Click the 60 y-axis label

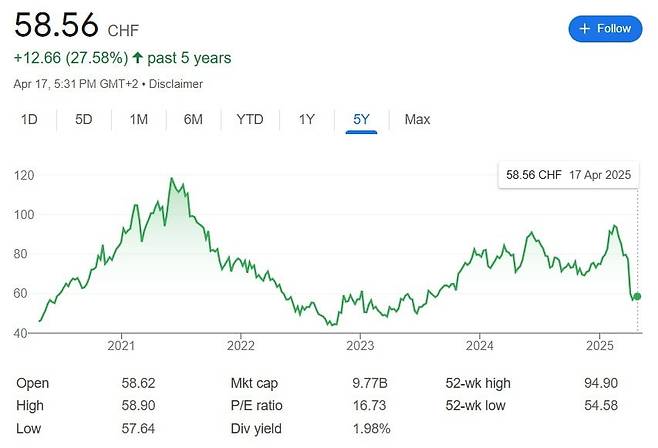point(20,293)
